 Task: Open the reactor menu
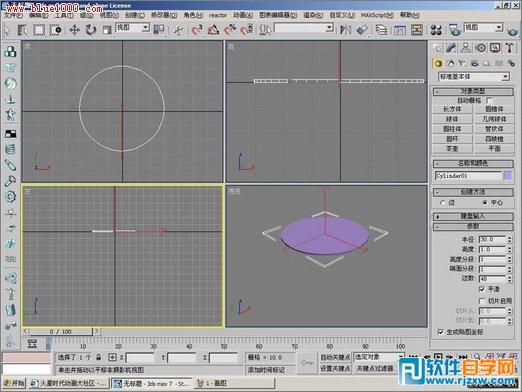click(218, 15)
